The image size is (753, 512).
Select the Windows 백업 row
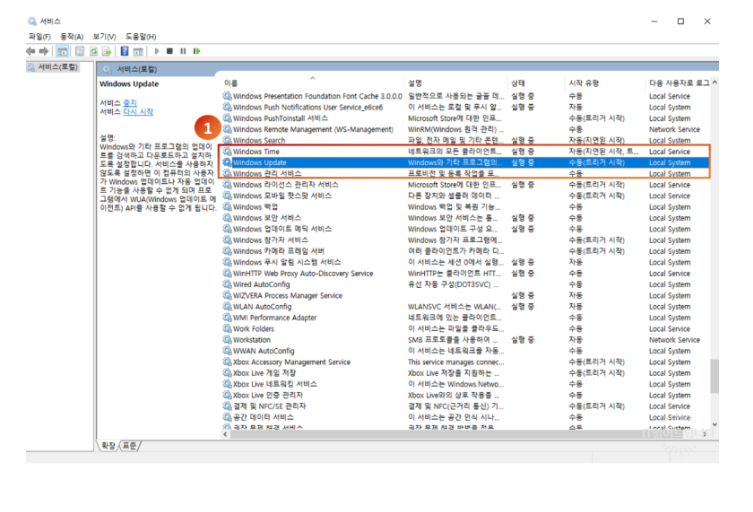tap(465, 207)
